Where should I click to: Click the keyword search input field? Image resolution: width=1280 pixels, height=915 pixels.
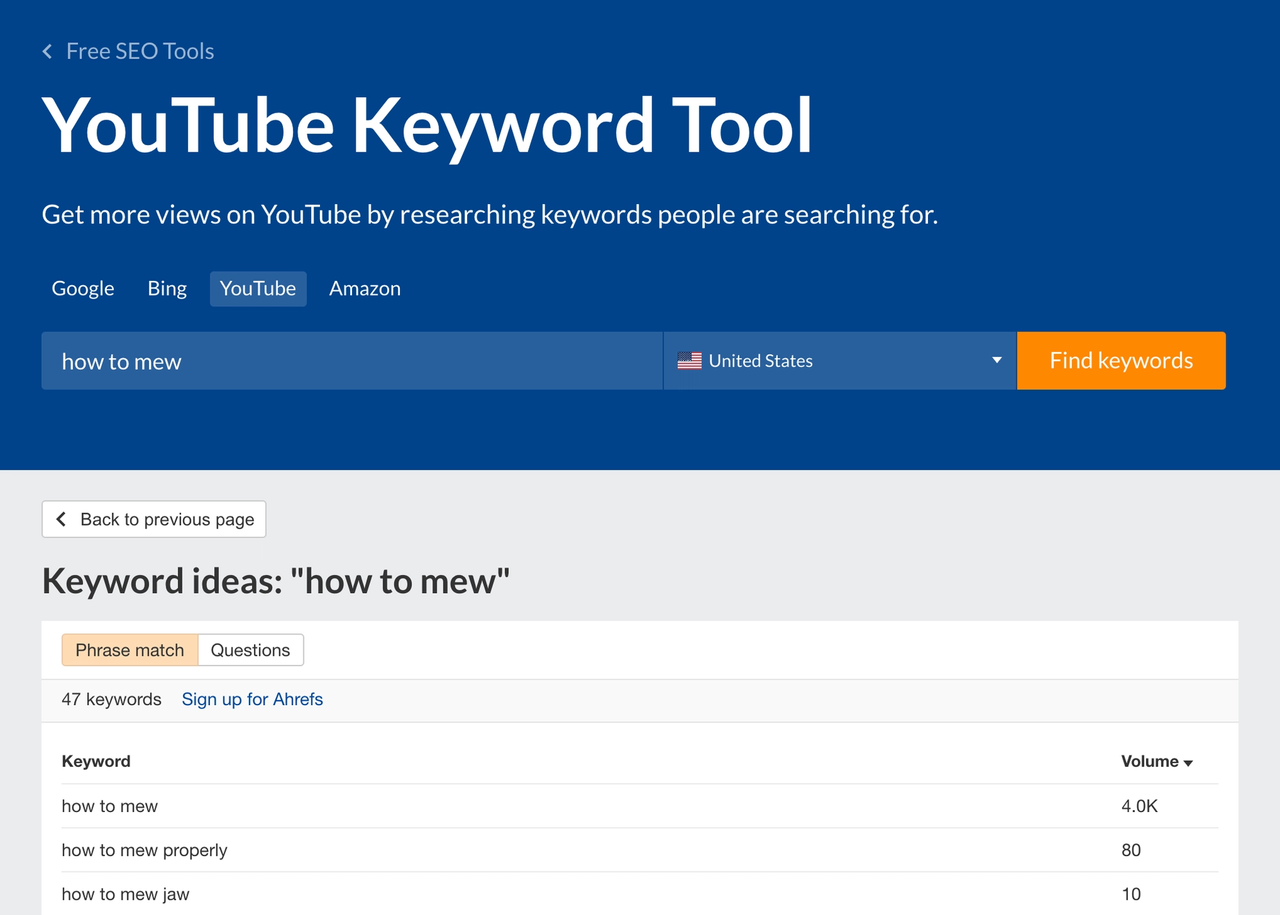coord(352,361)
